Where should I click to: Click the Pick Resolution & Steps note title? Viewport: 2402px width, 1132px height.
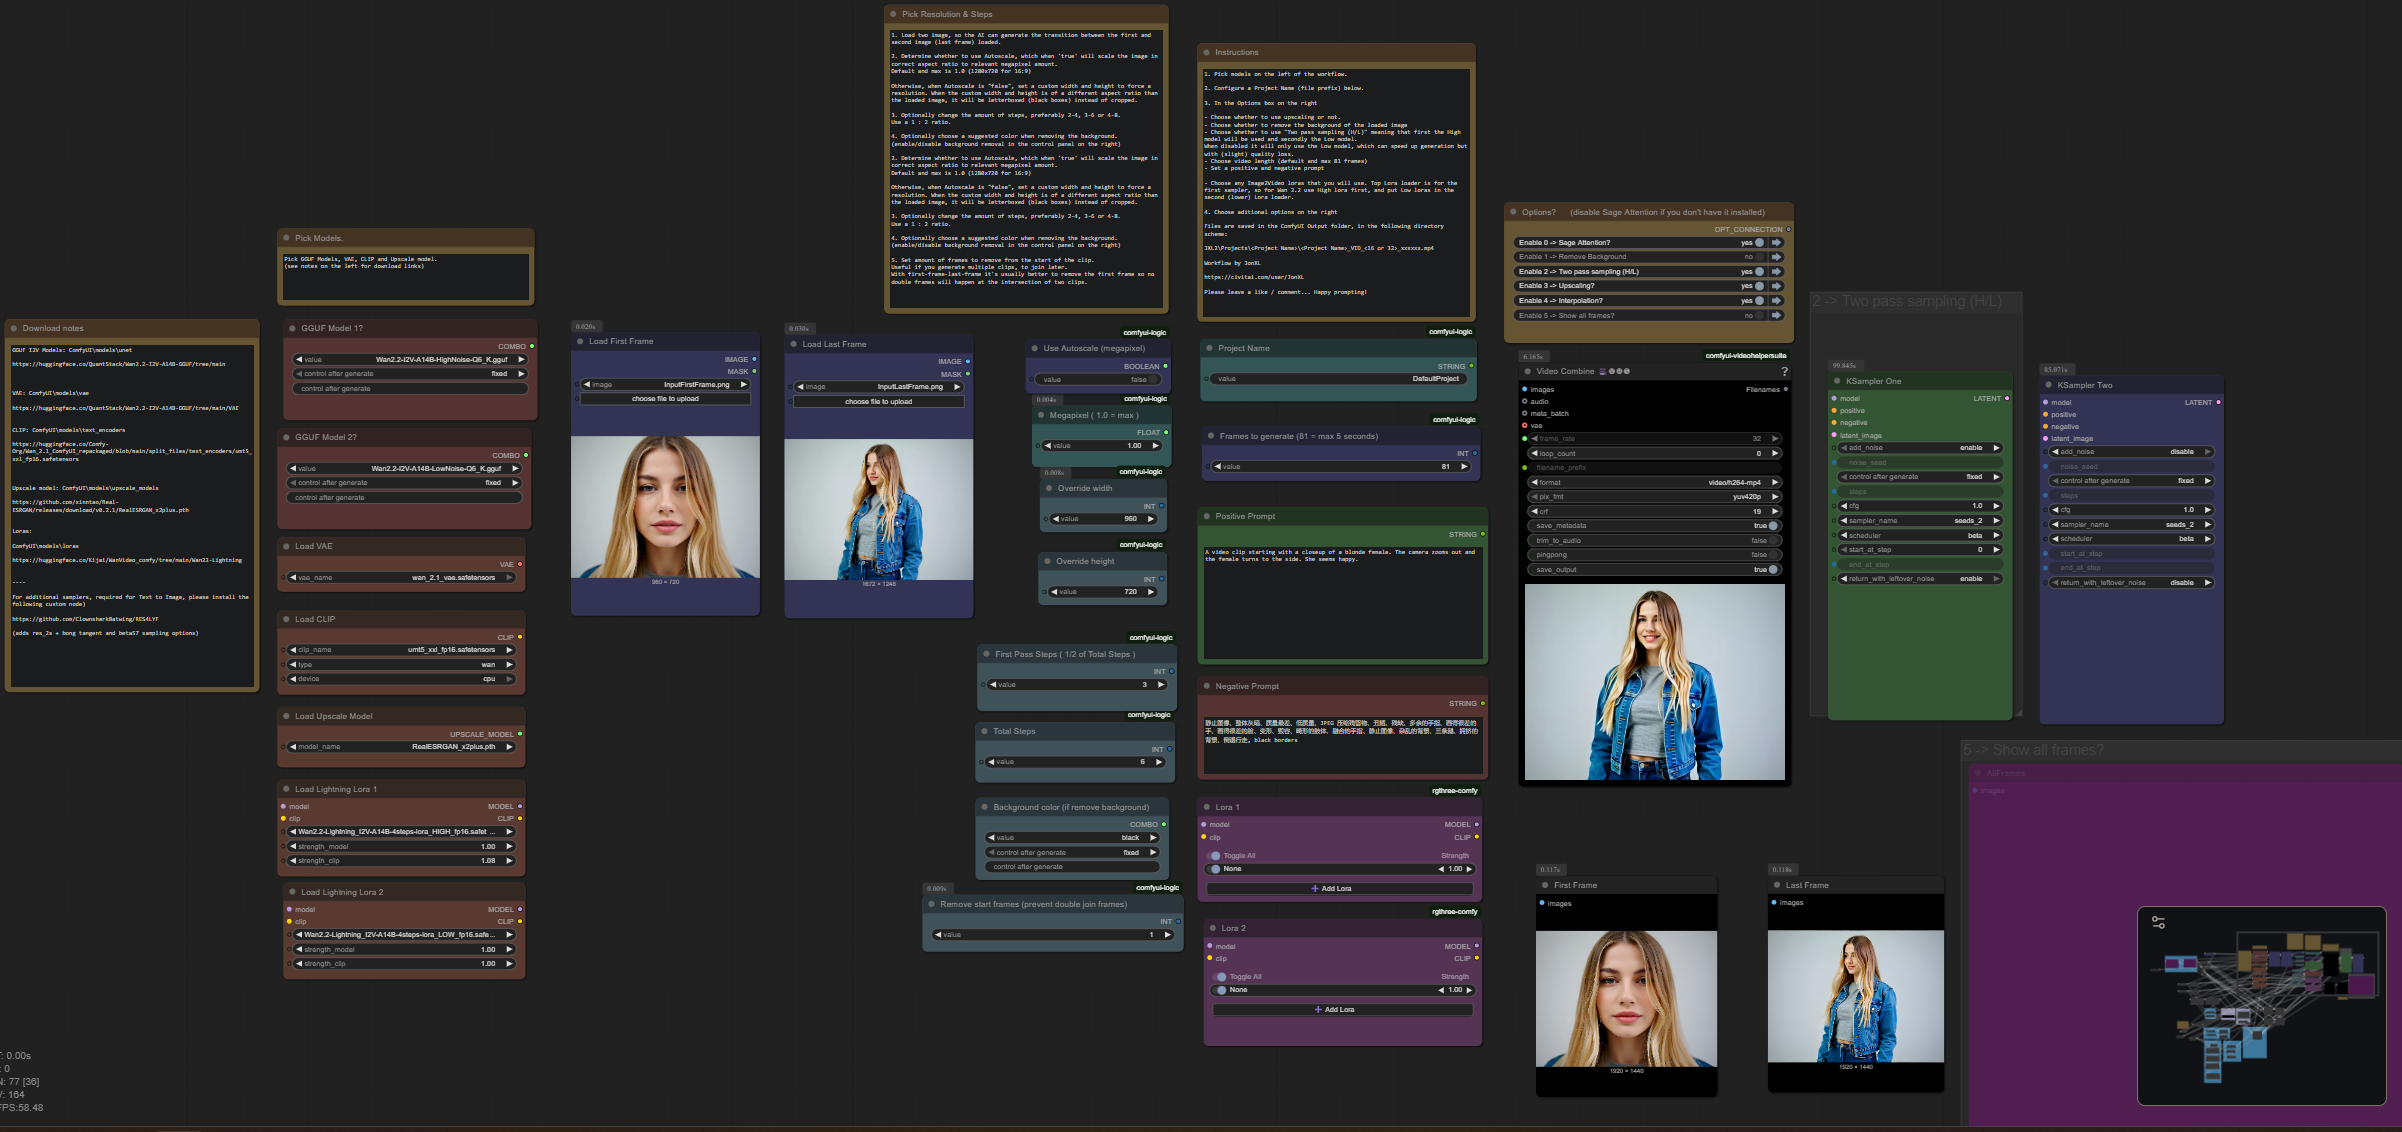(x=946, y=14)
